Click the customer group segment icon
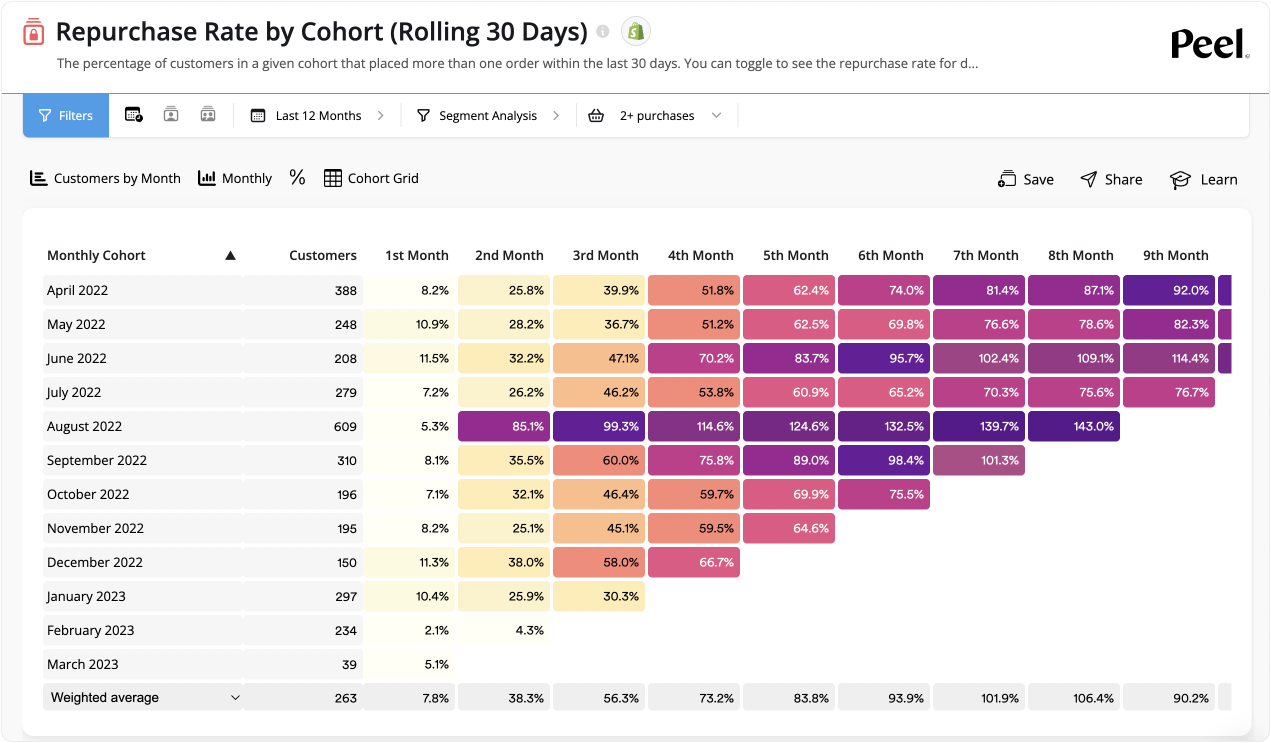This screenshot has height=743, width=1271. click(x=207, y=115)
